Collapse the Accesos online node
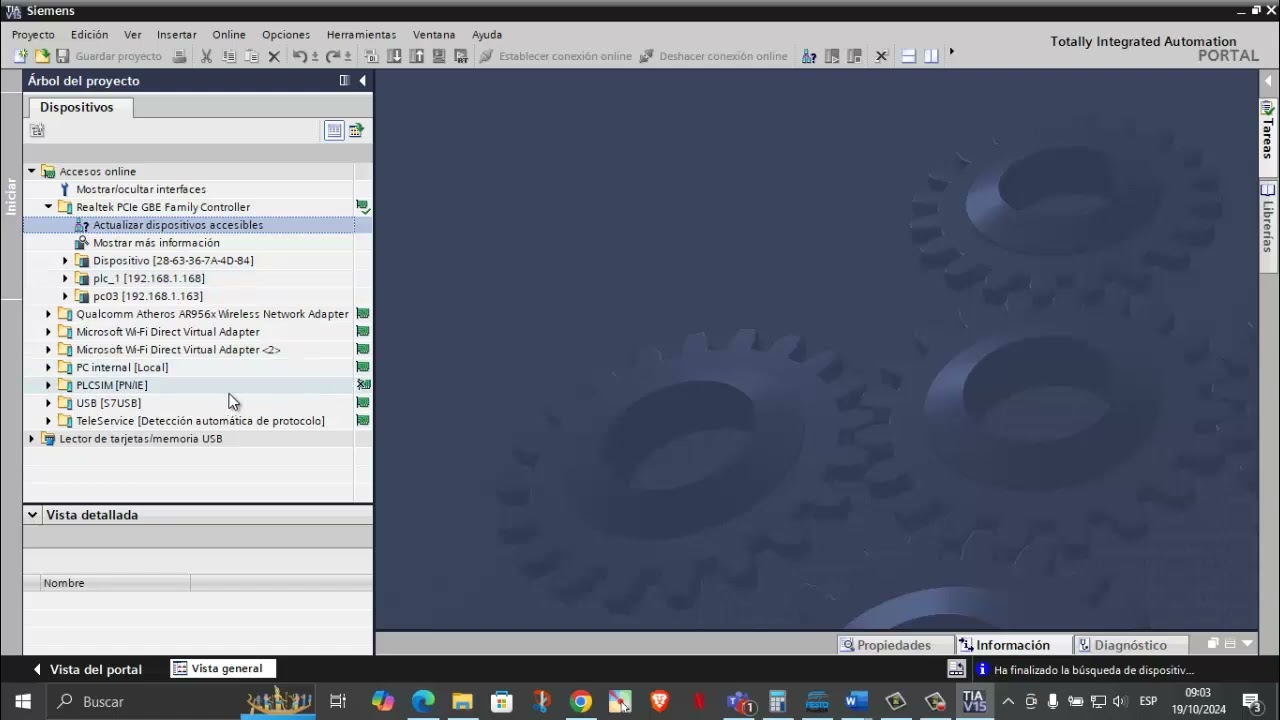The height and width of the screenshot is (720, 1280). click(32, 171)
